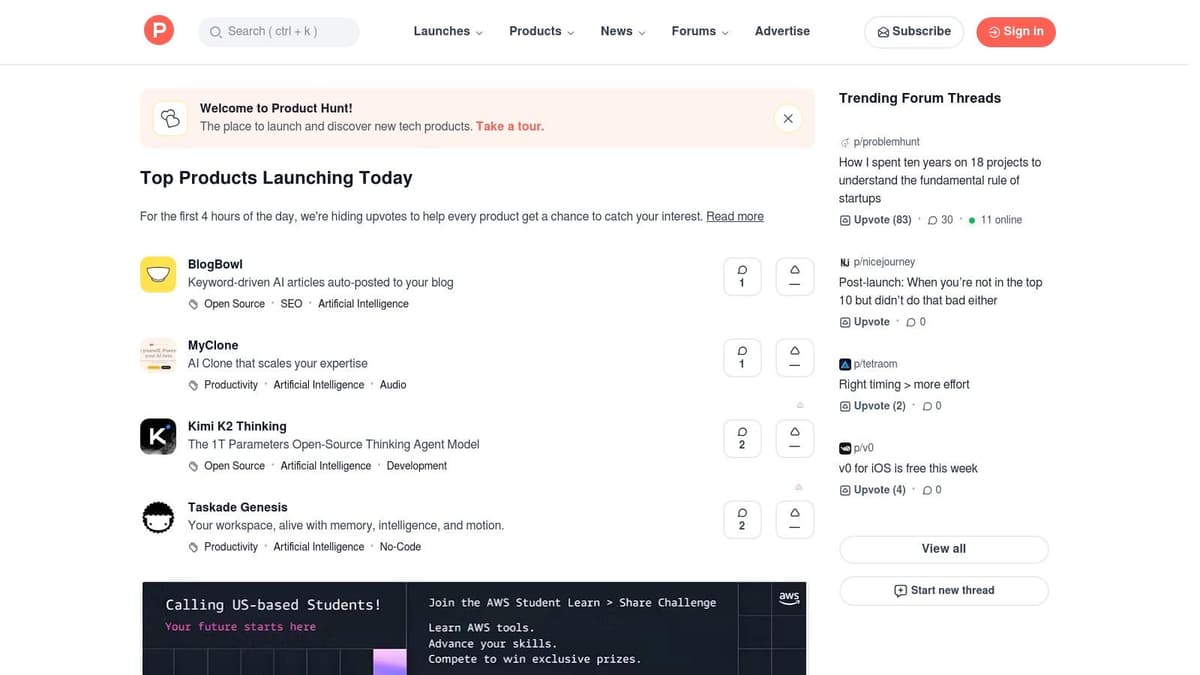This screenshot has width=1200, height=675.
Task: Expand the Launches dropdown
Action: pos(447,31)
